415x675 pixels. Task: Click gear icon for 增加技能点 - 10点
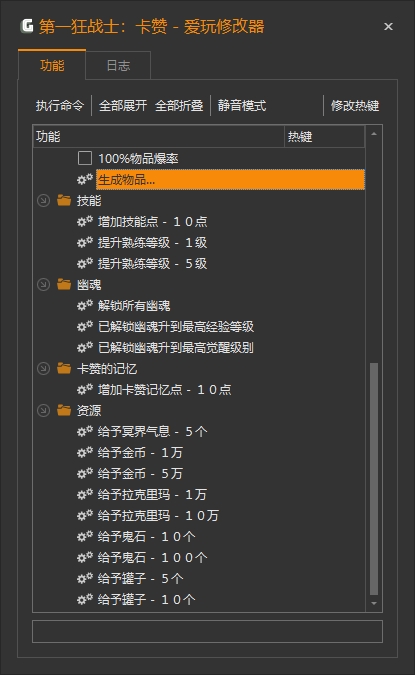[x=85, y=221]
